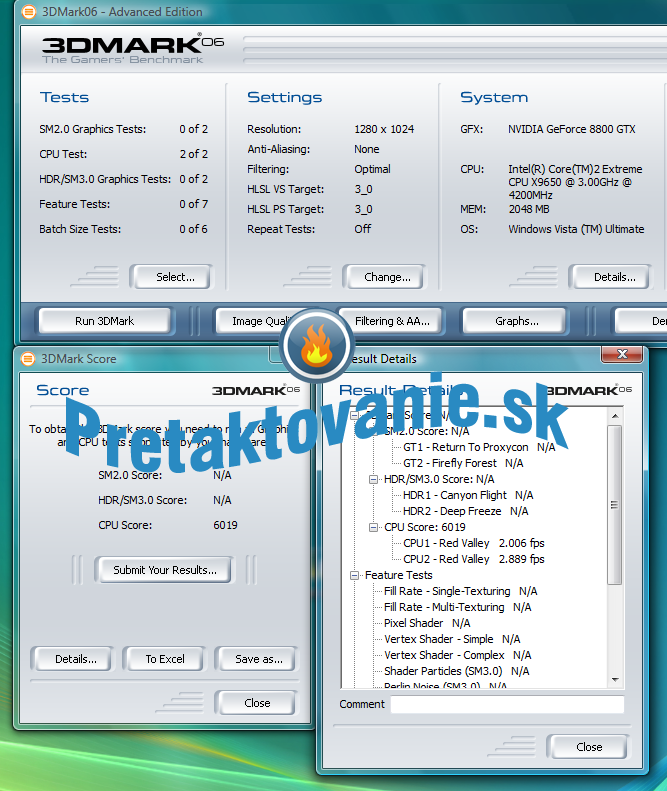Collapse the Feature Tests tree node
667x791 pixels.
tap(354, 575)
